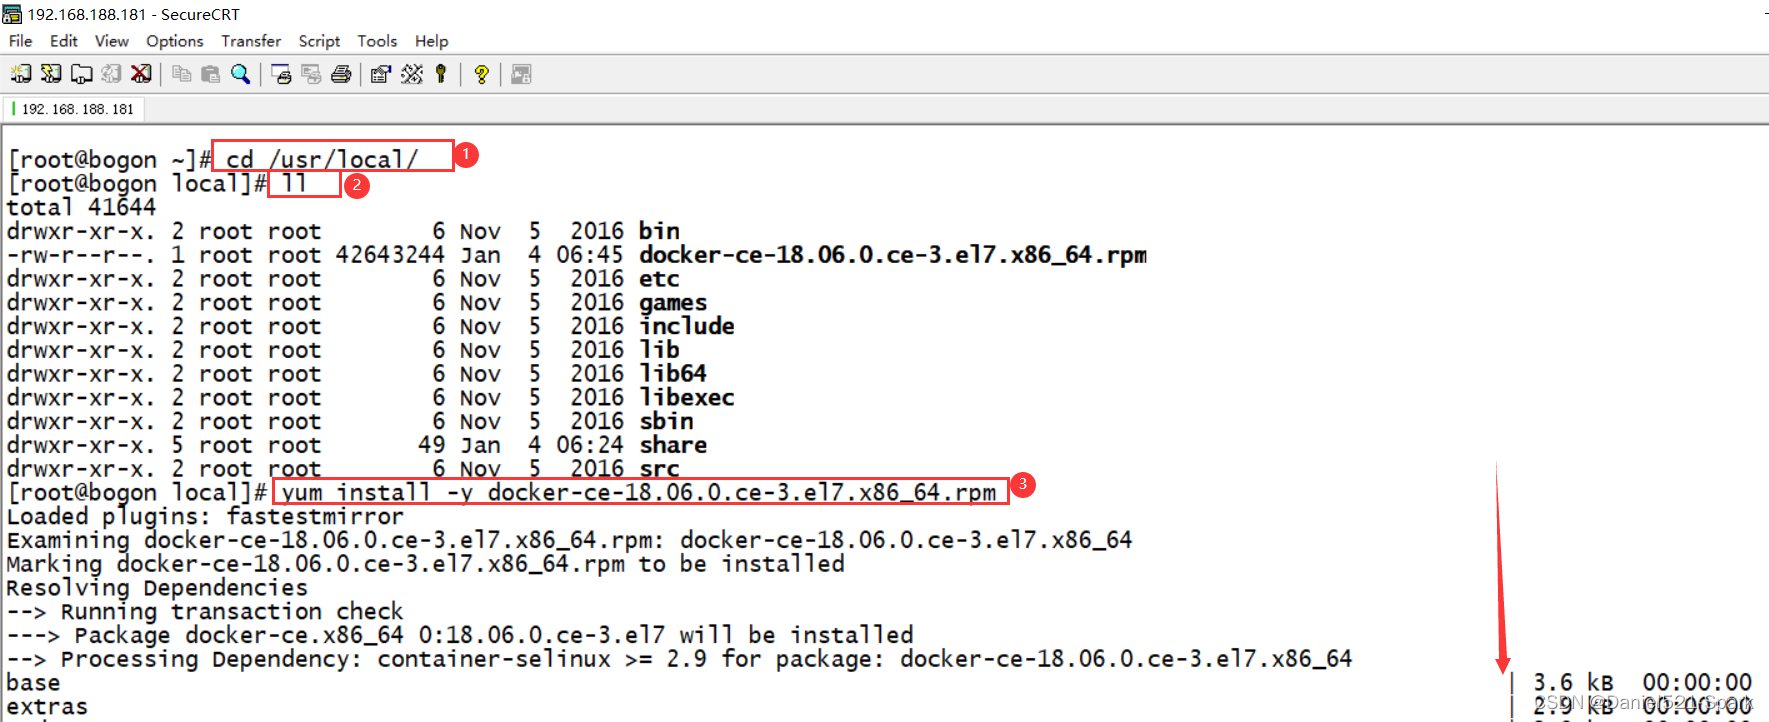Click the Print Selection icon
Viewport: 1769px width, 722px height.
tap(311, 74)
